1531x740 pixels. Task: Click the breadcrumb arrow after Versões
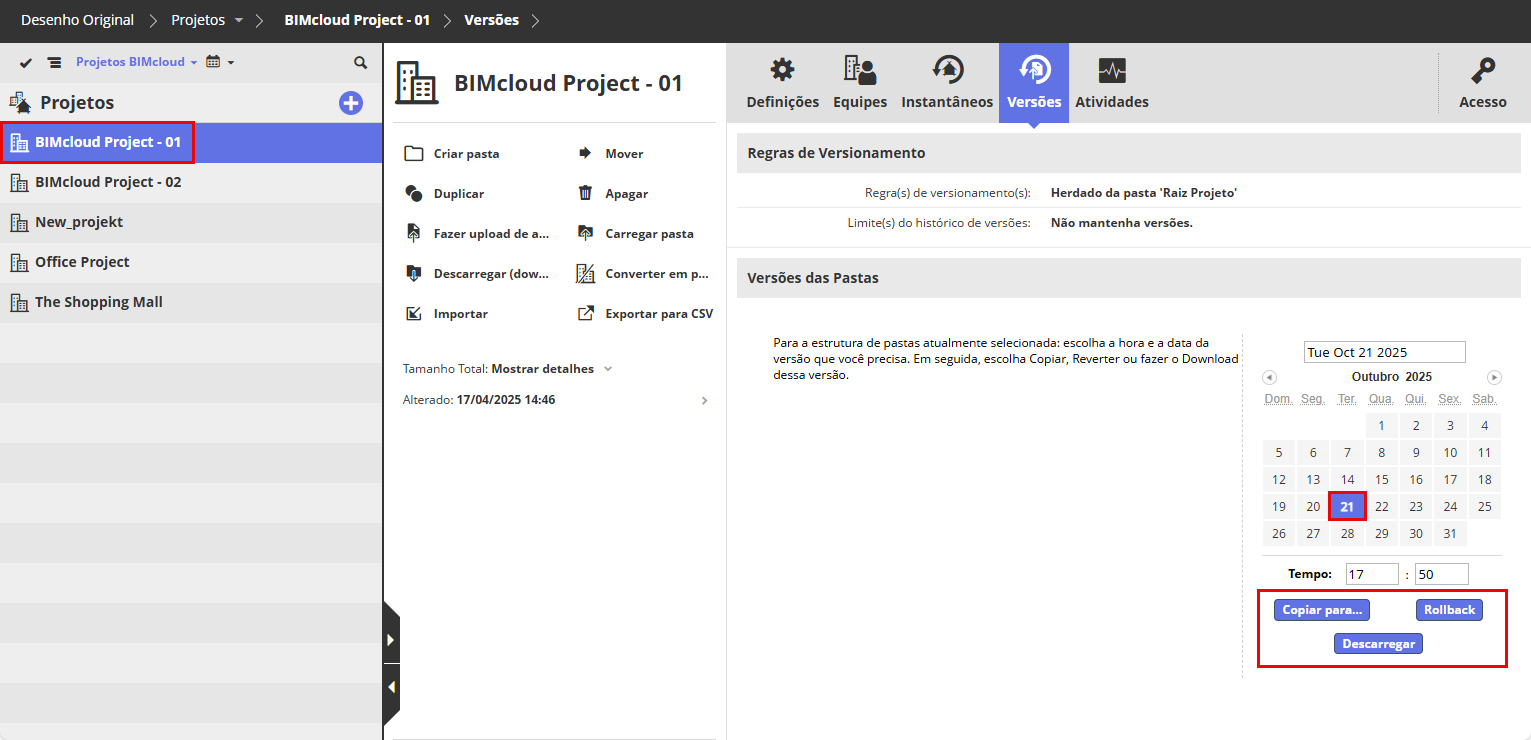535,20
